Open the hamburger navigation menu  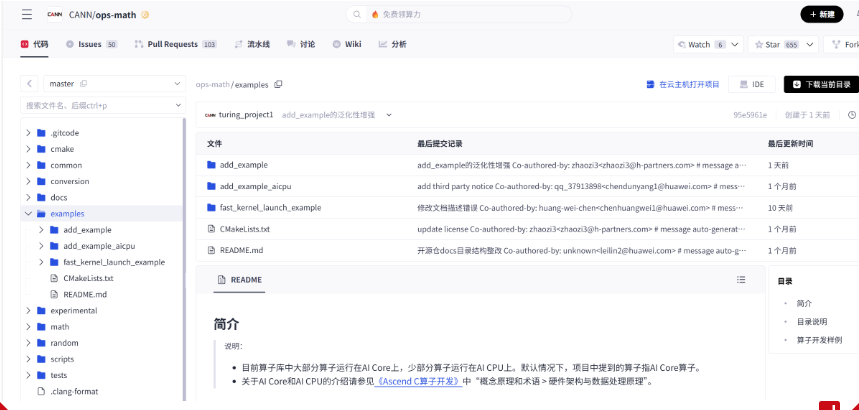pos(26,15)
